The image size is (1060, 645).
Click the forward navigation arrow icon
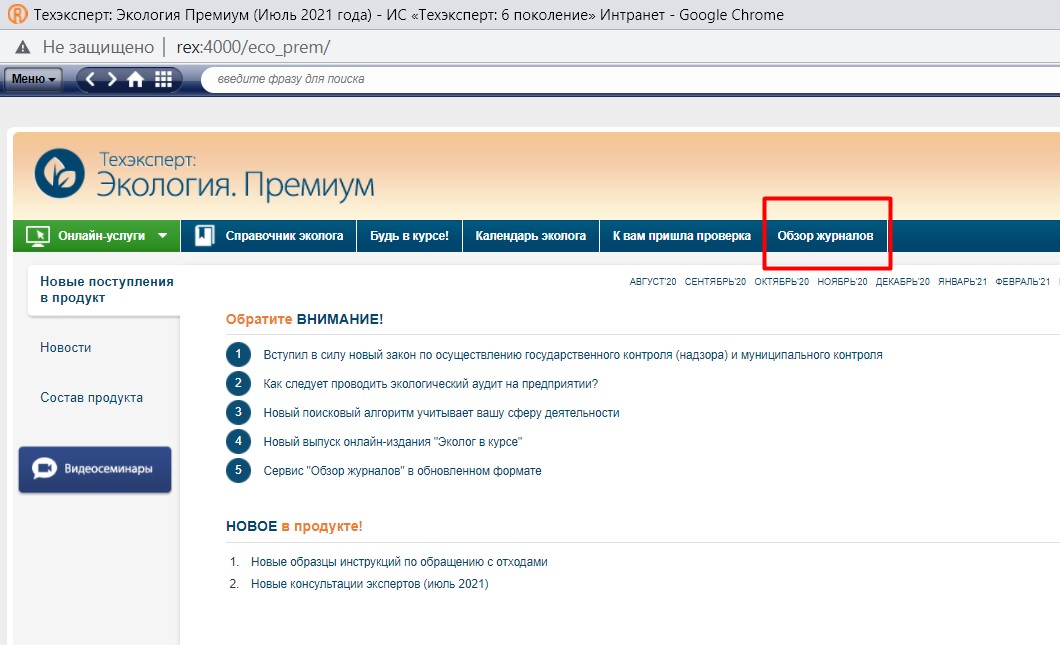point(112,79)
